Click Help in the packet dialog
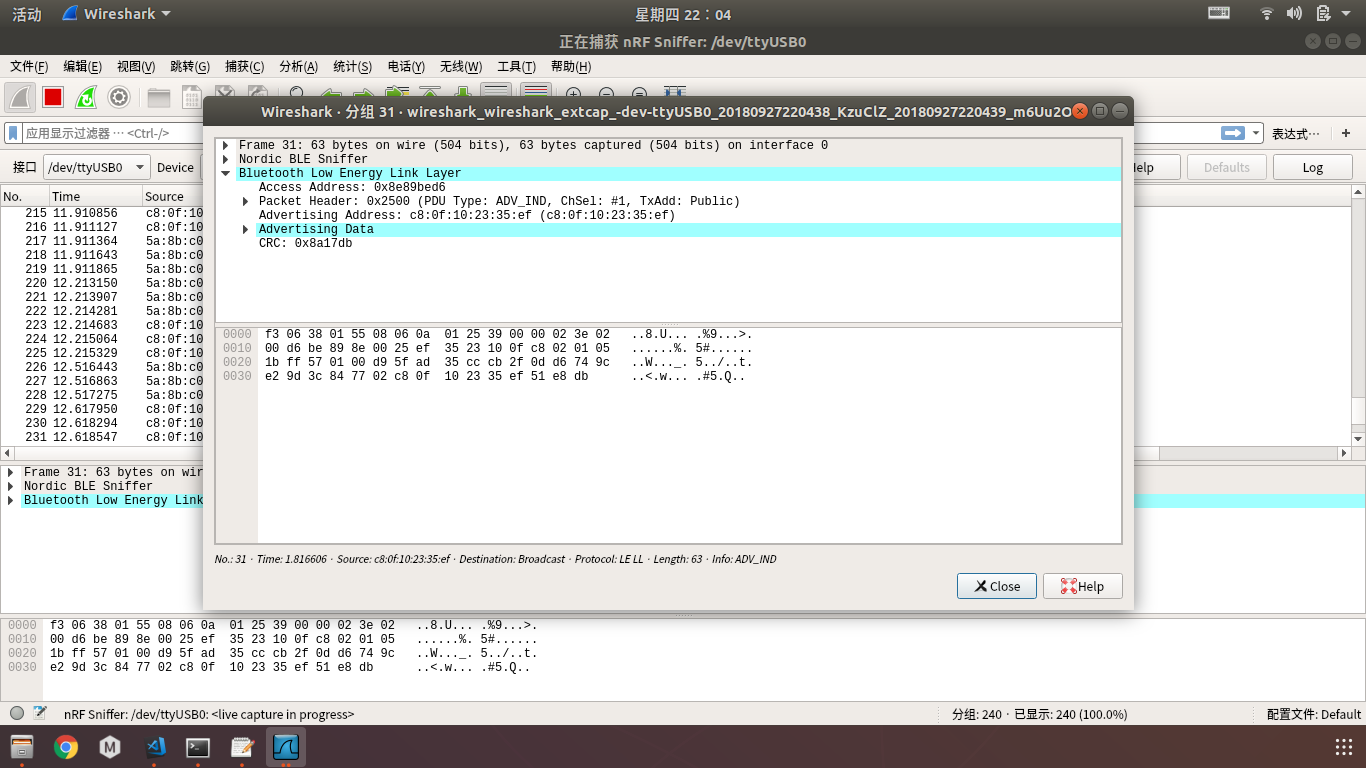This screenshot has height=768, width=1366. tap(1082, 586)
